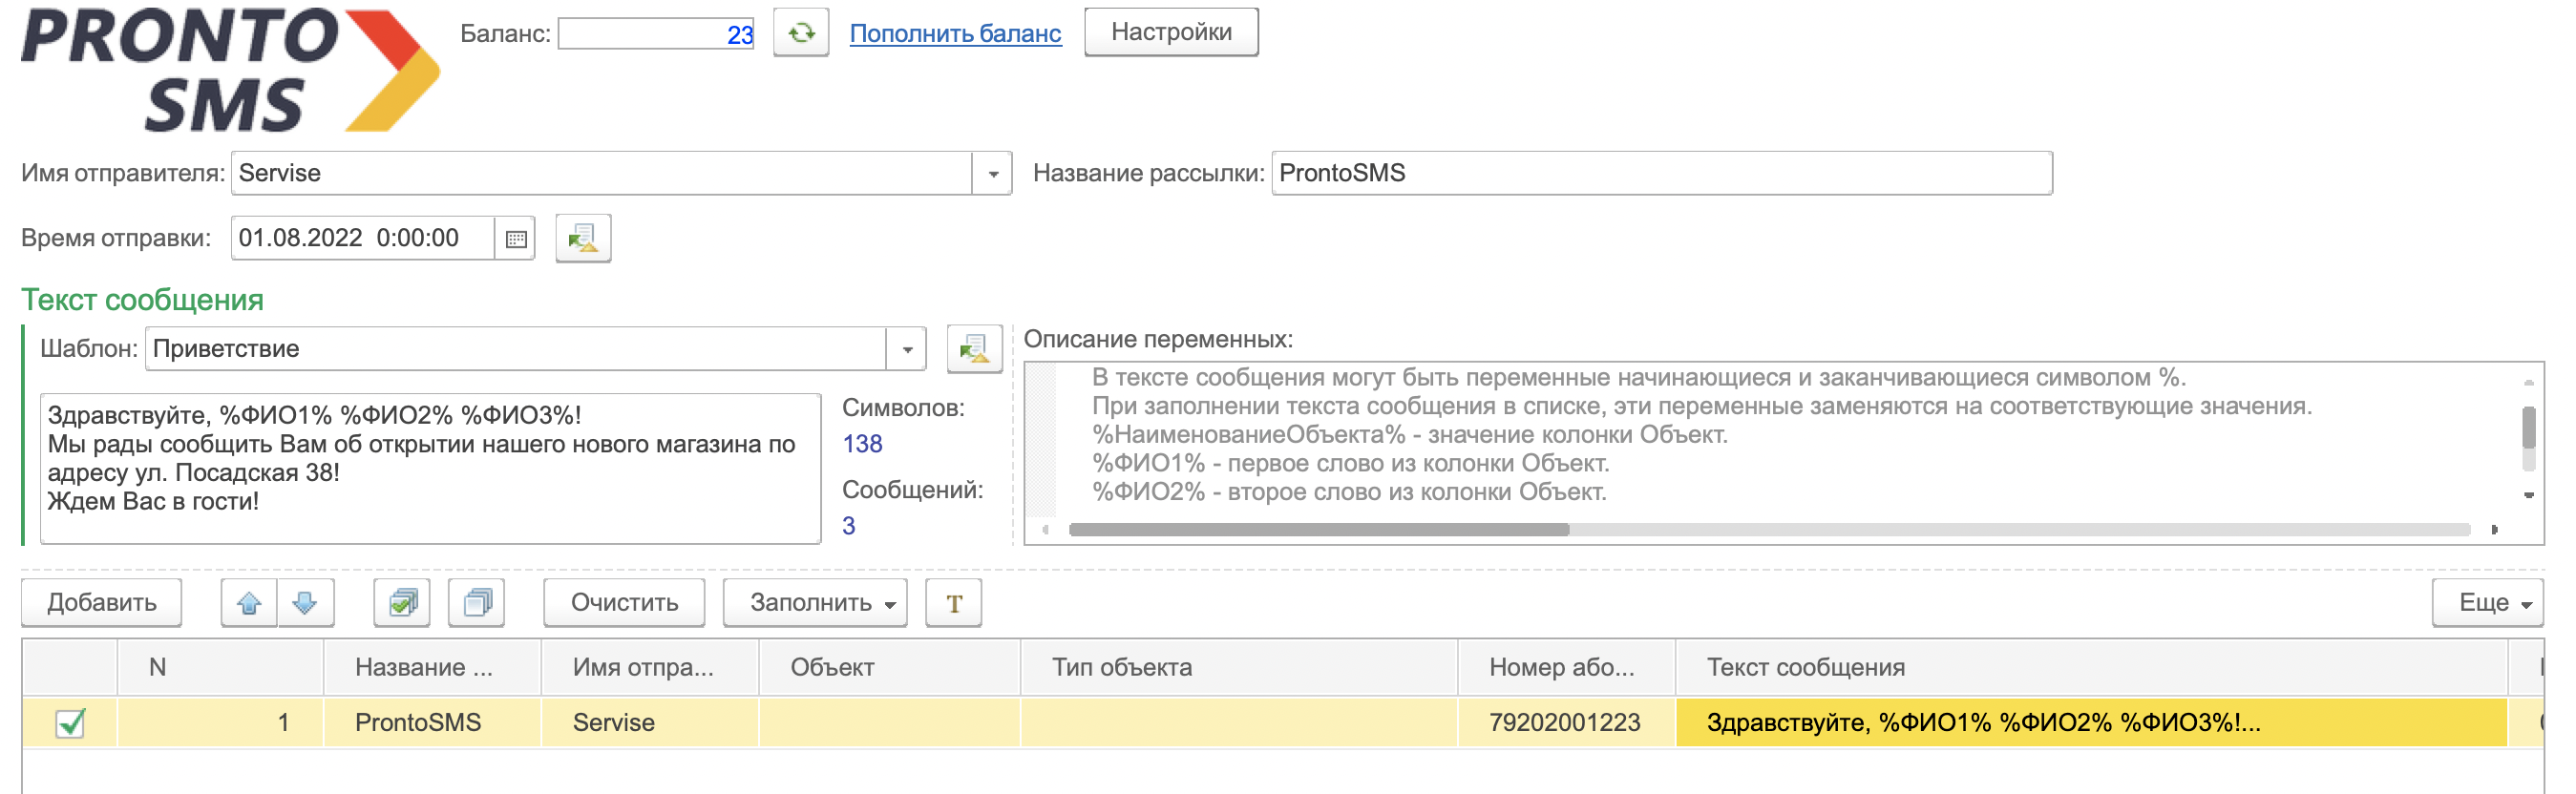Image resolution: width=2576 pixels, height=794 pixels.
Task: Refresh the balance with the green arrows icon
Action: pos(801,32)
